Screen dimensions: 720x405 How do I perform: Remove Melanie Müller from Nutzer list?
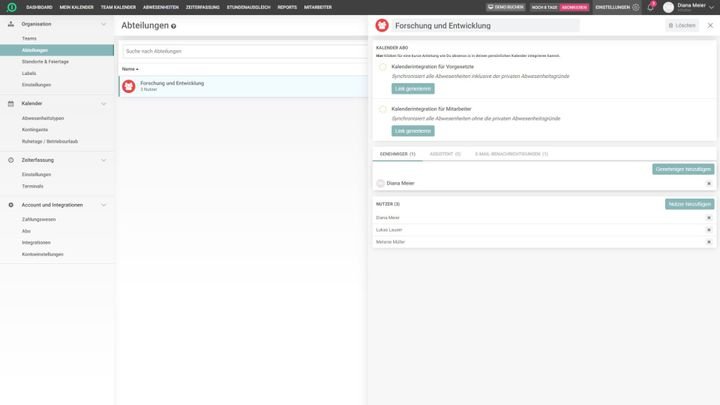point(709,242)
